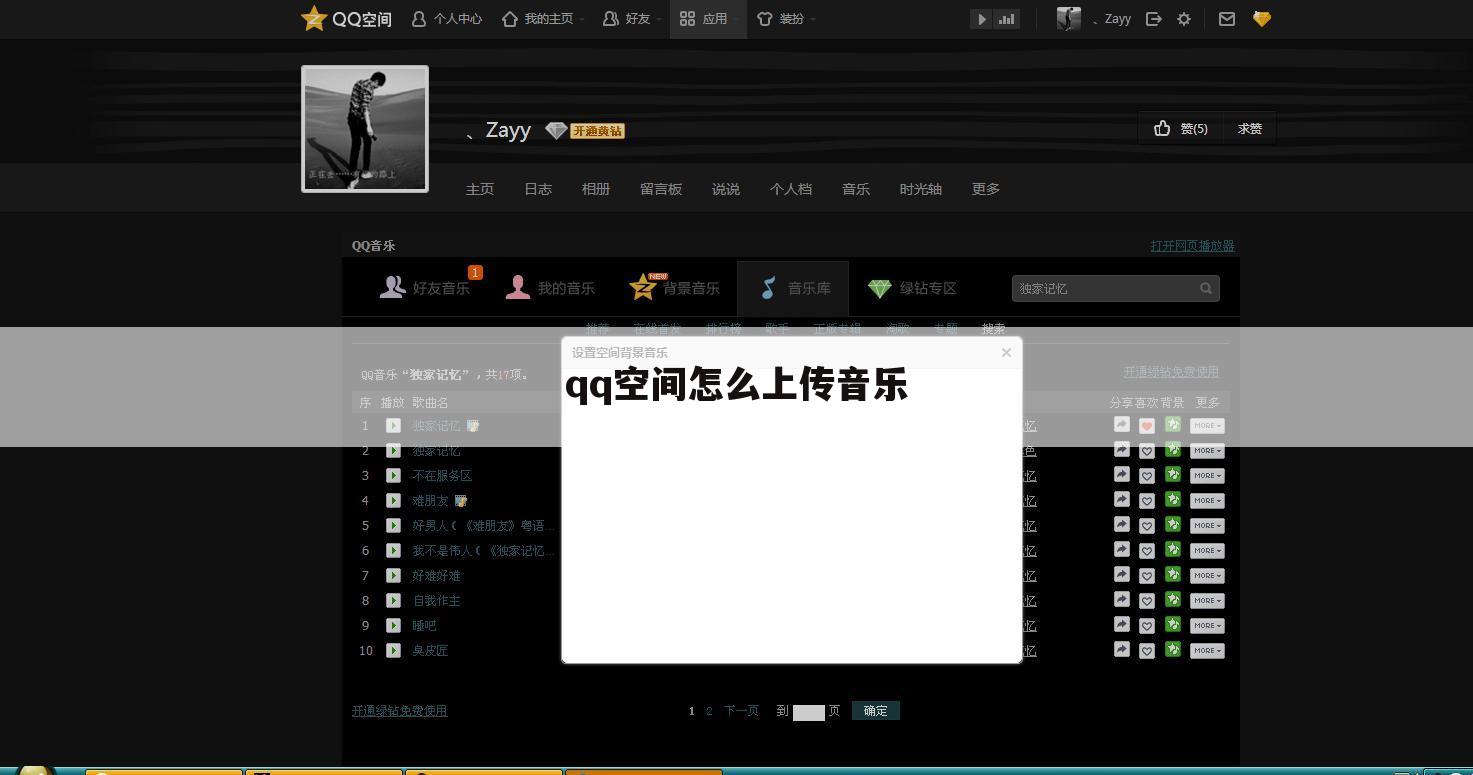This screenshot has height=775, width=1473.
Task: Go to the 留言板 tab
Action: pyautogui.click(x=661, y=189)
